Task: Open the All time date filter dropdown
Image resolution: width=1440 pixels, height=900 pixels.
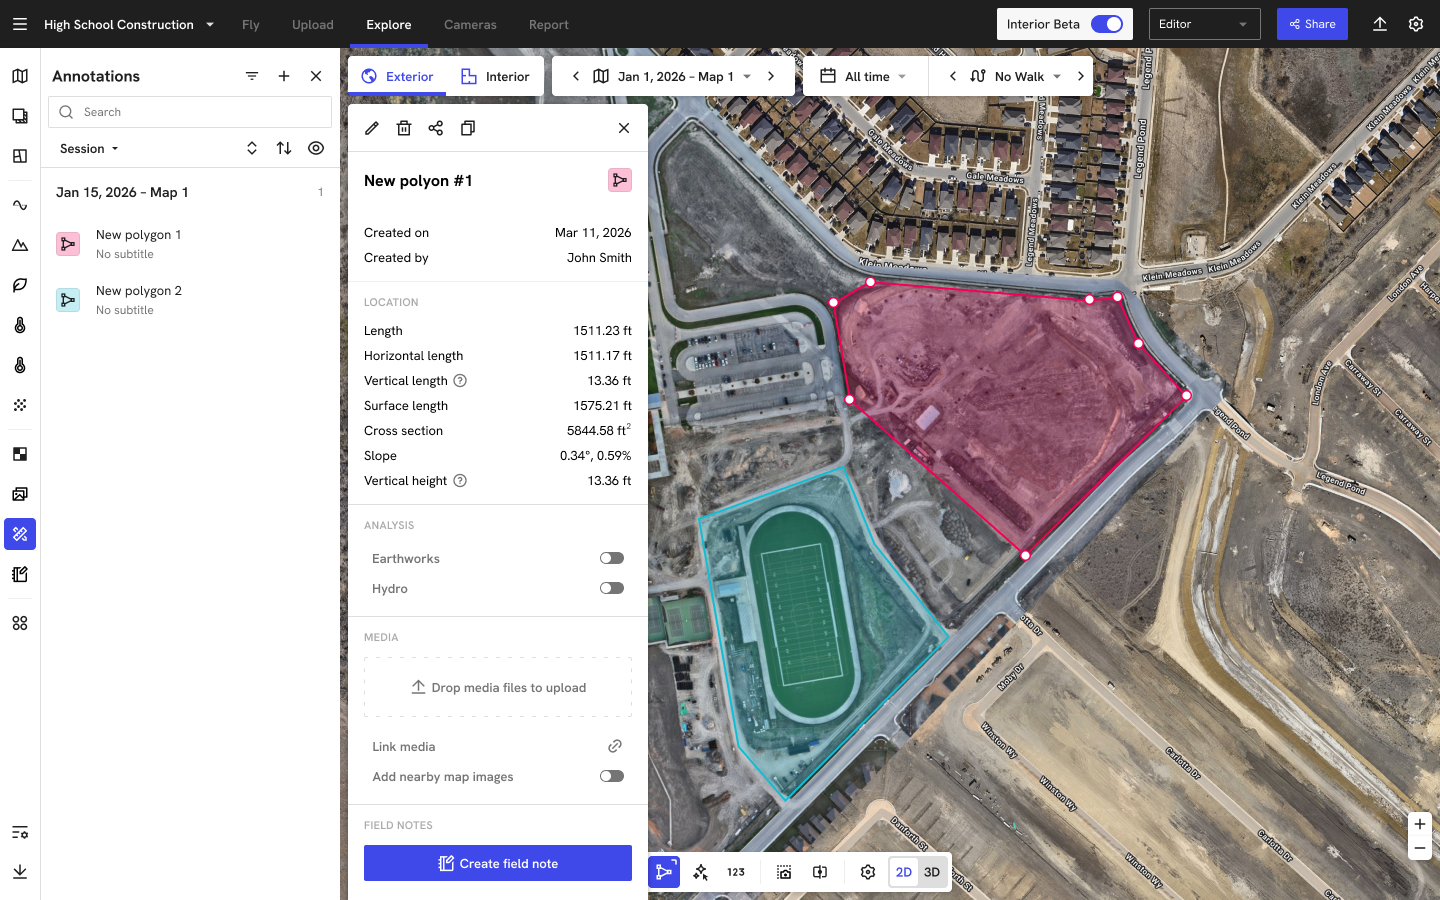Action: pyautogui.click(x=866, y=76)
